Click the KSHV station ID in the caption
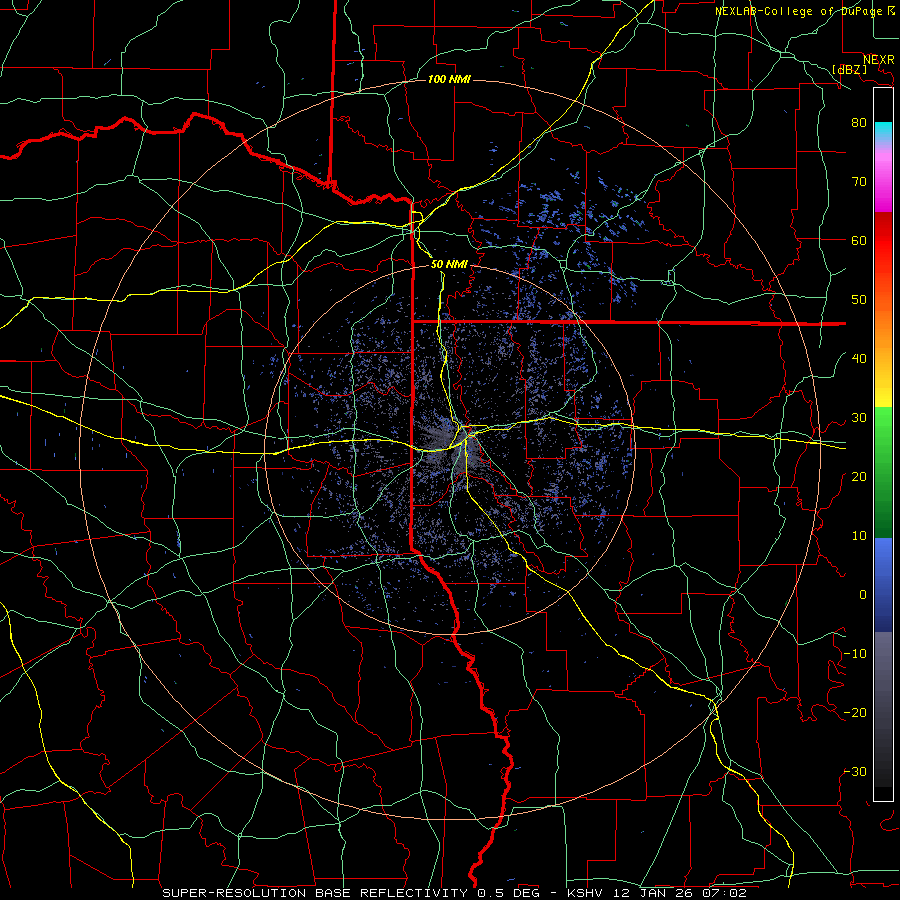Viewport: 900px width, 900px height. point(585,893)
